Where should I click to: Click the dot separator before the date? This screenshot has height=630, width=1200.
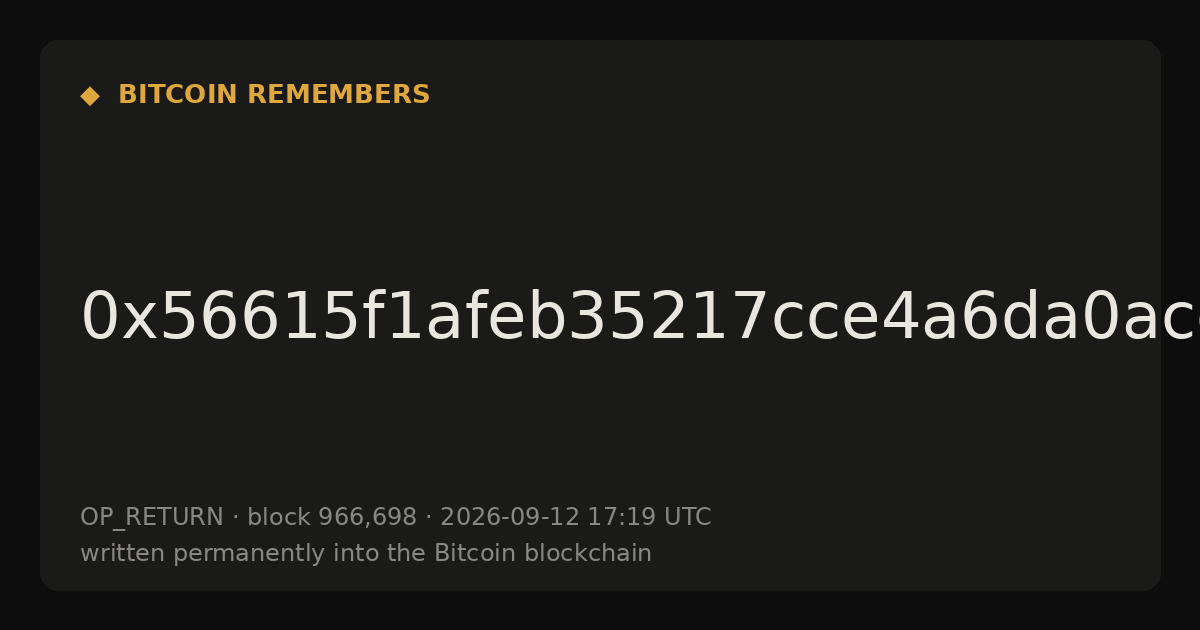(428, 518)
